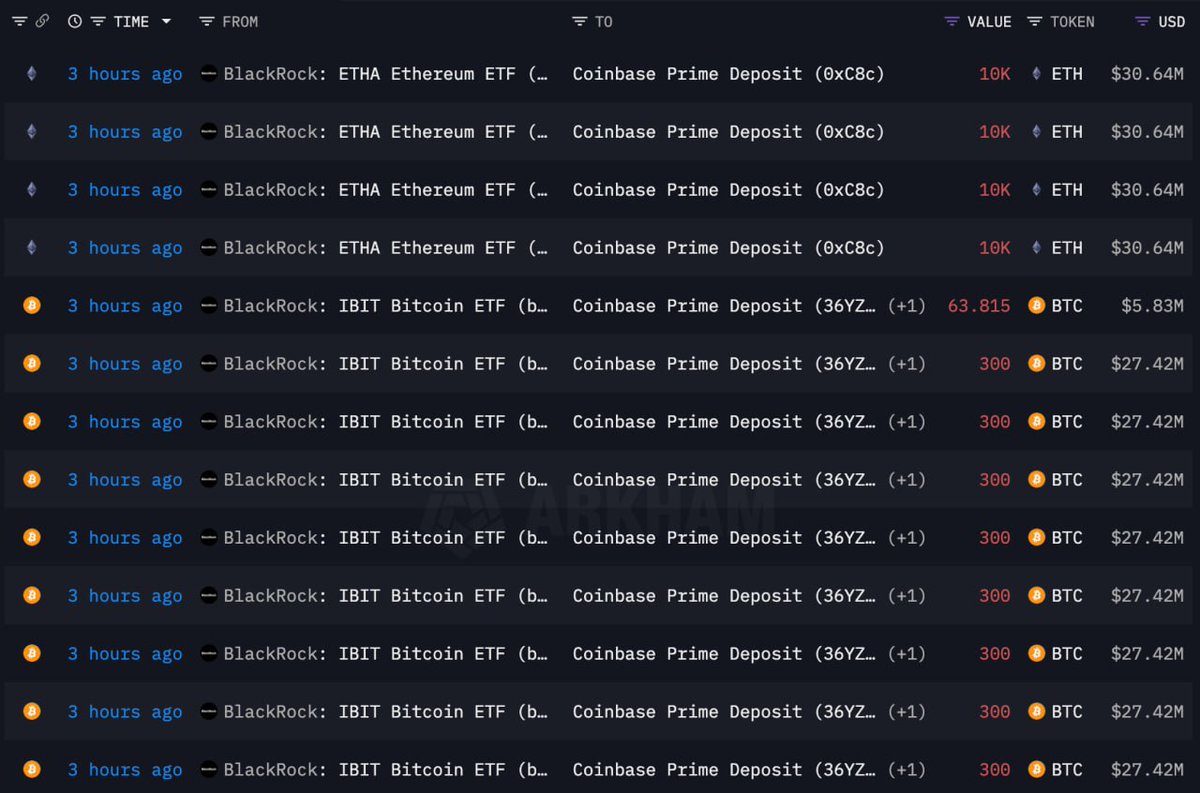
Task: Click the leftmost filter icon in the header
Action: tap(19, 21)
